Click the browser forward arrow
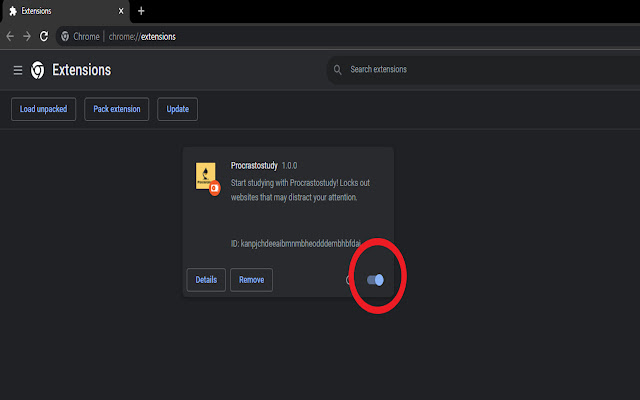640x400 pixels. point(27,36)
